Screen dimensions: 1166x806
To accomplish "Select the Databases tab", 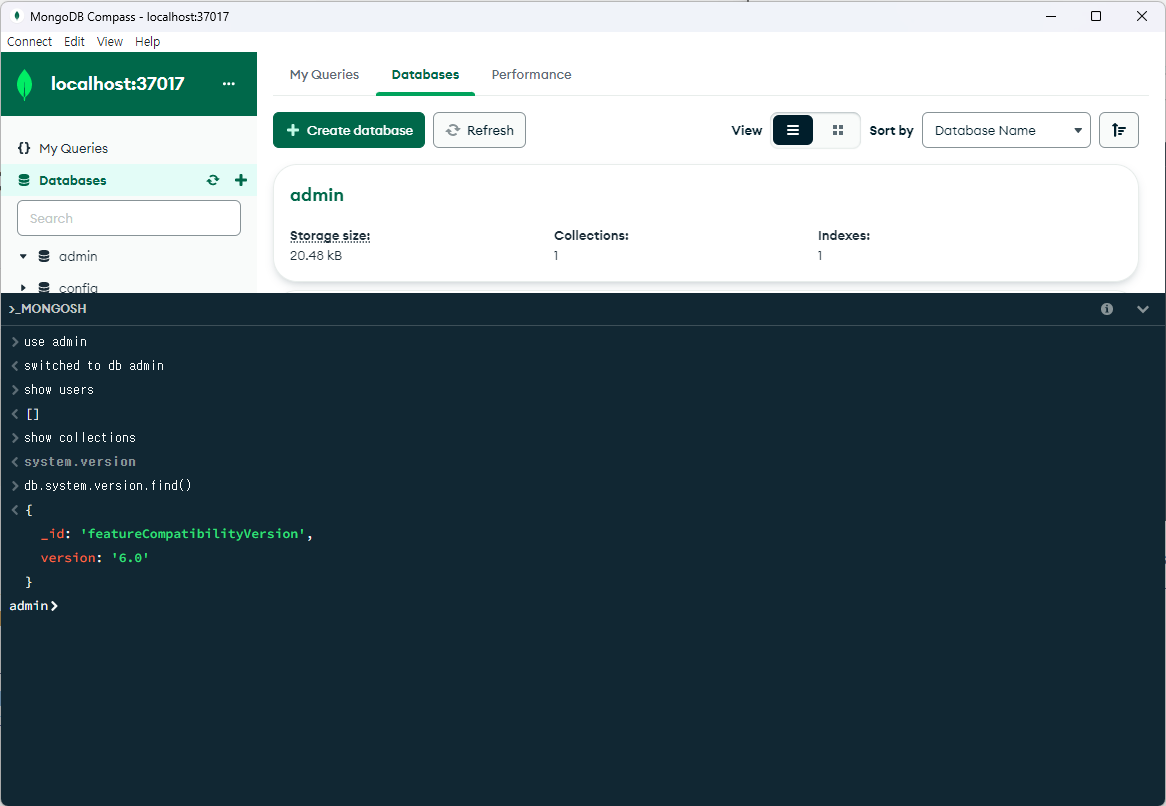I will pos(425,74).
